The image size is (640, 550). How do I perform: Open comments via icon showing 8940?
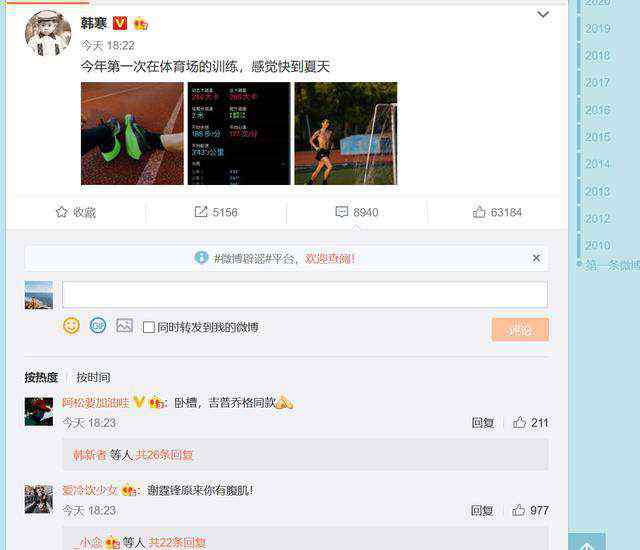click(x=342, y=212)
